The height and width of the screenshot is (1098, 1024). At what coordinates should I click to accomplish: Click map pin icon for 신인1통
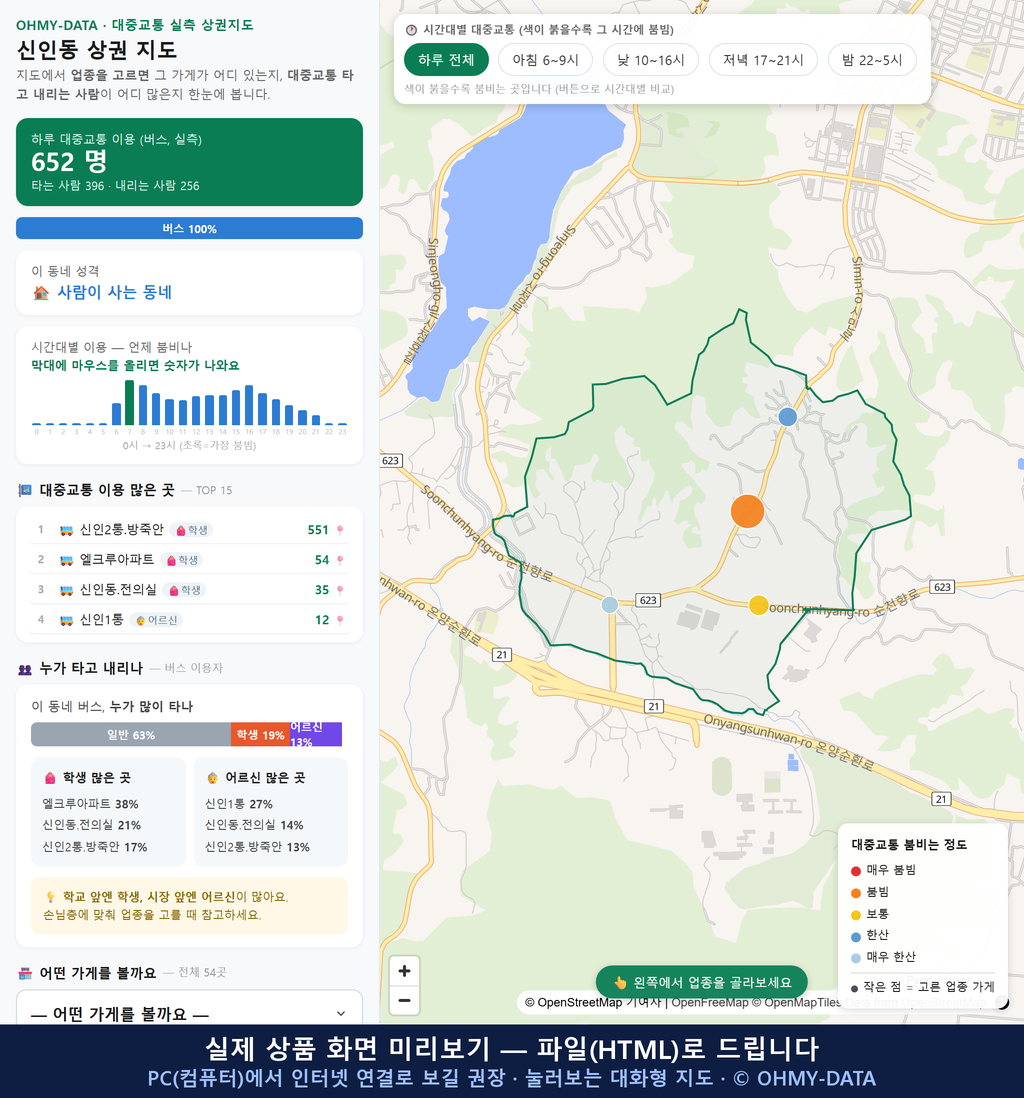(340, 620)
